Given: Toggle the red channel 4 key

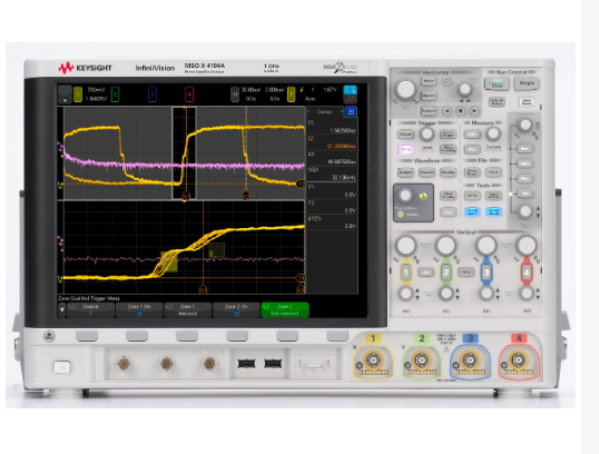Looking at the screenshot, I should click(x=526, y=272).
